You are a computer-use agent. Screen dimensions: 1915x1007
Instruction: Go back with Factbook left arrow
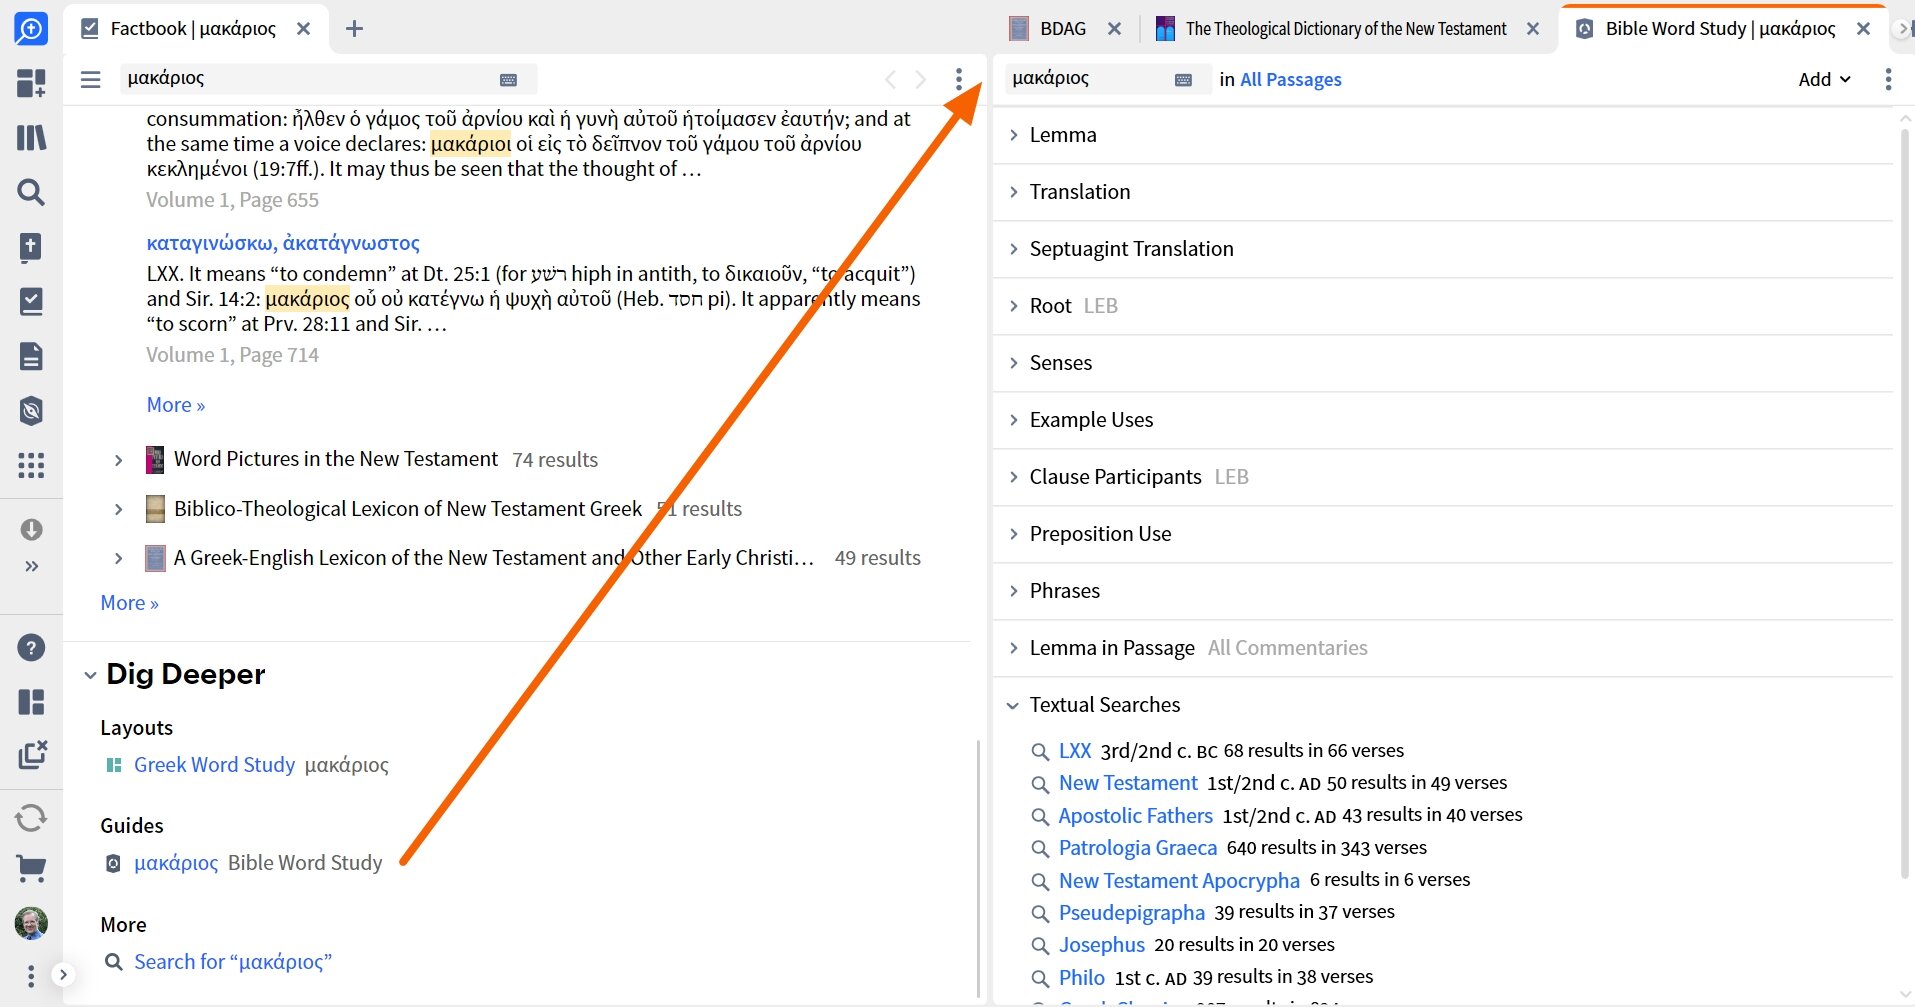(890, 79)
